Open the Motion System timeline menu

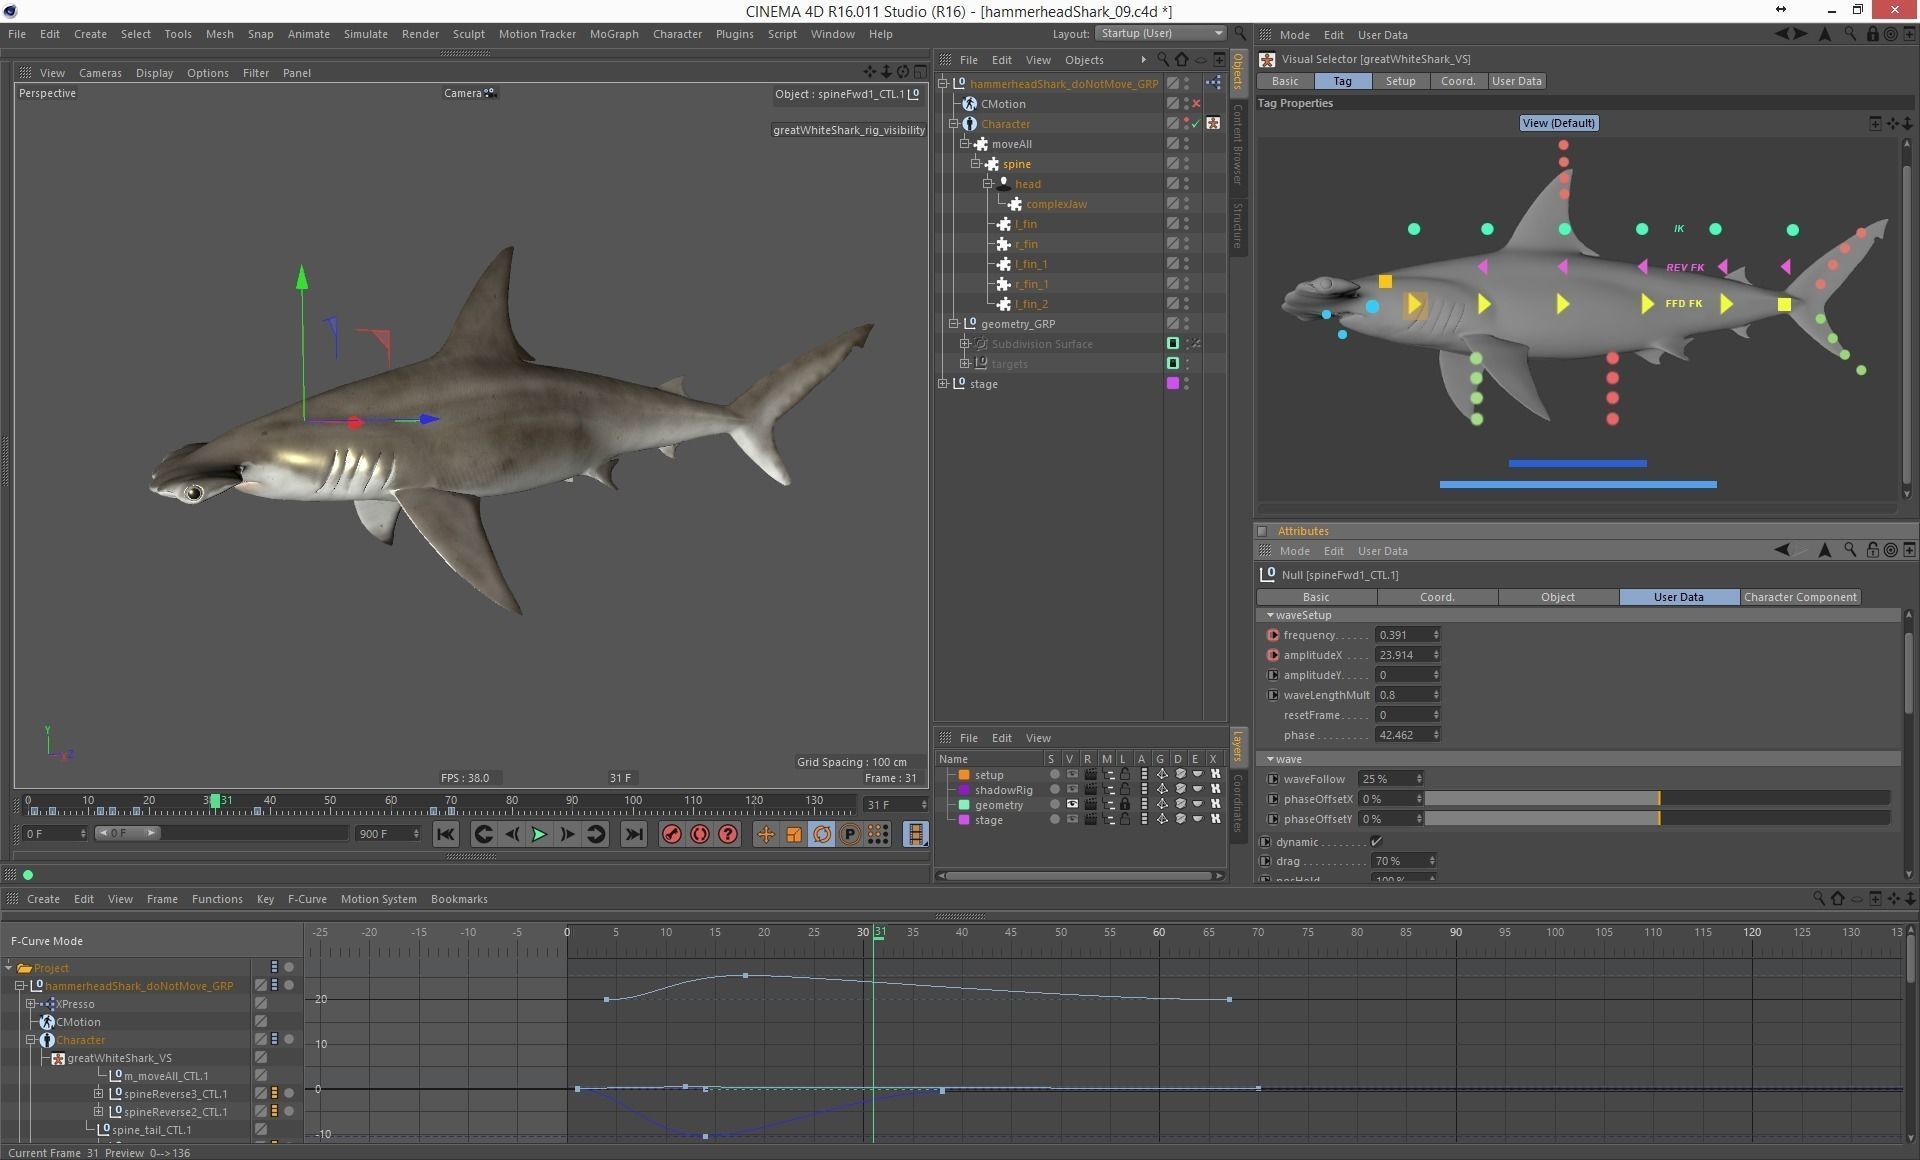pos(378,899)
